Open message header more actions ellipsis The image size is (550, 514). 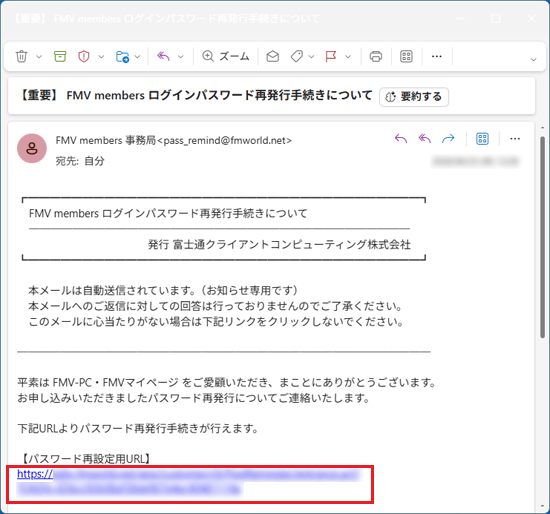point(515,139)
